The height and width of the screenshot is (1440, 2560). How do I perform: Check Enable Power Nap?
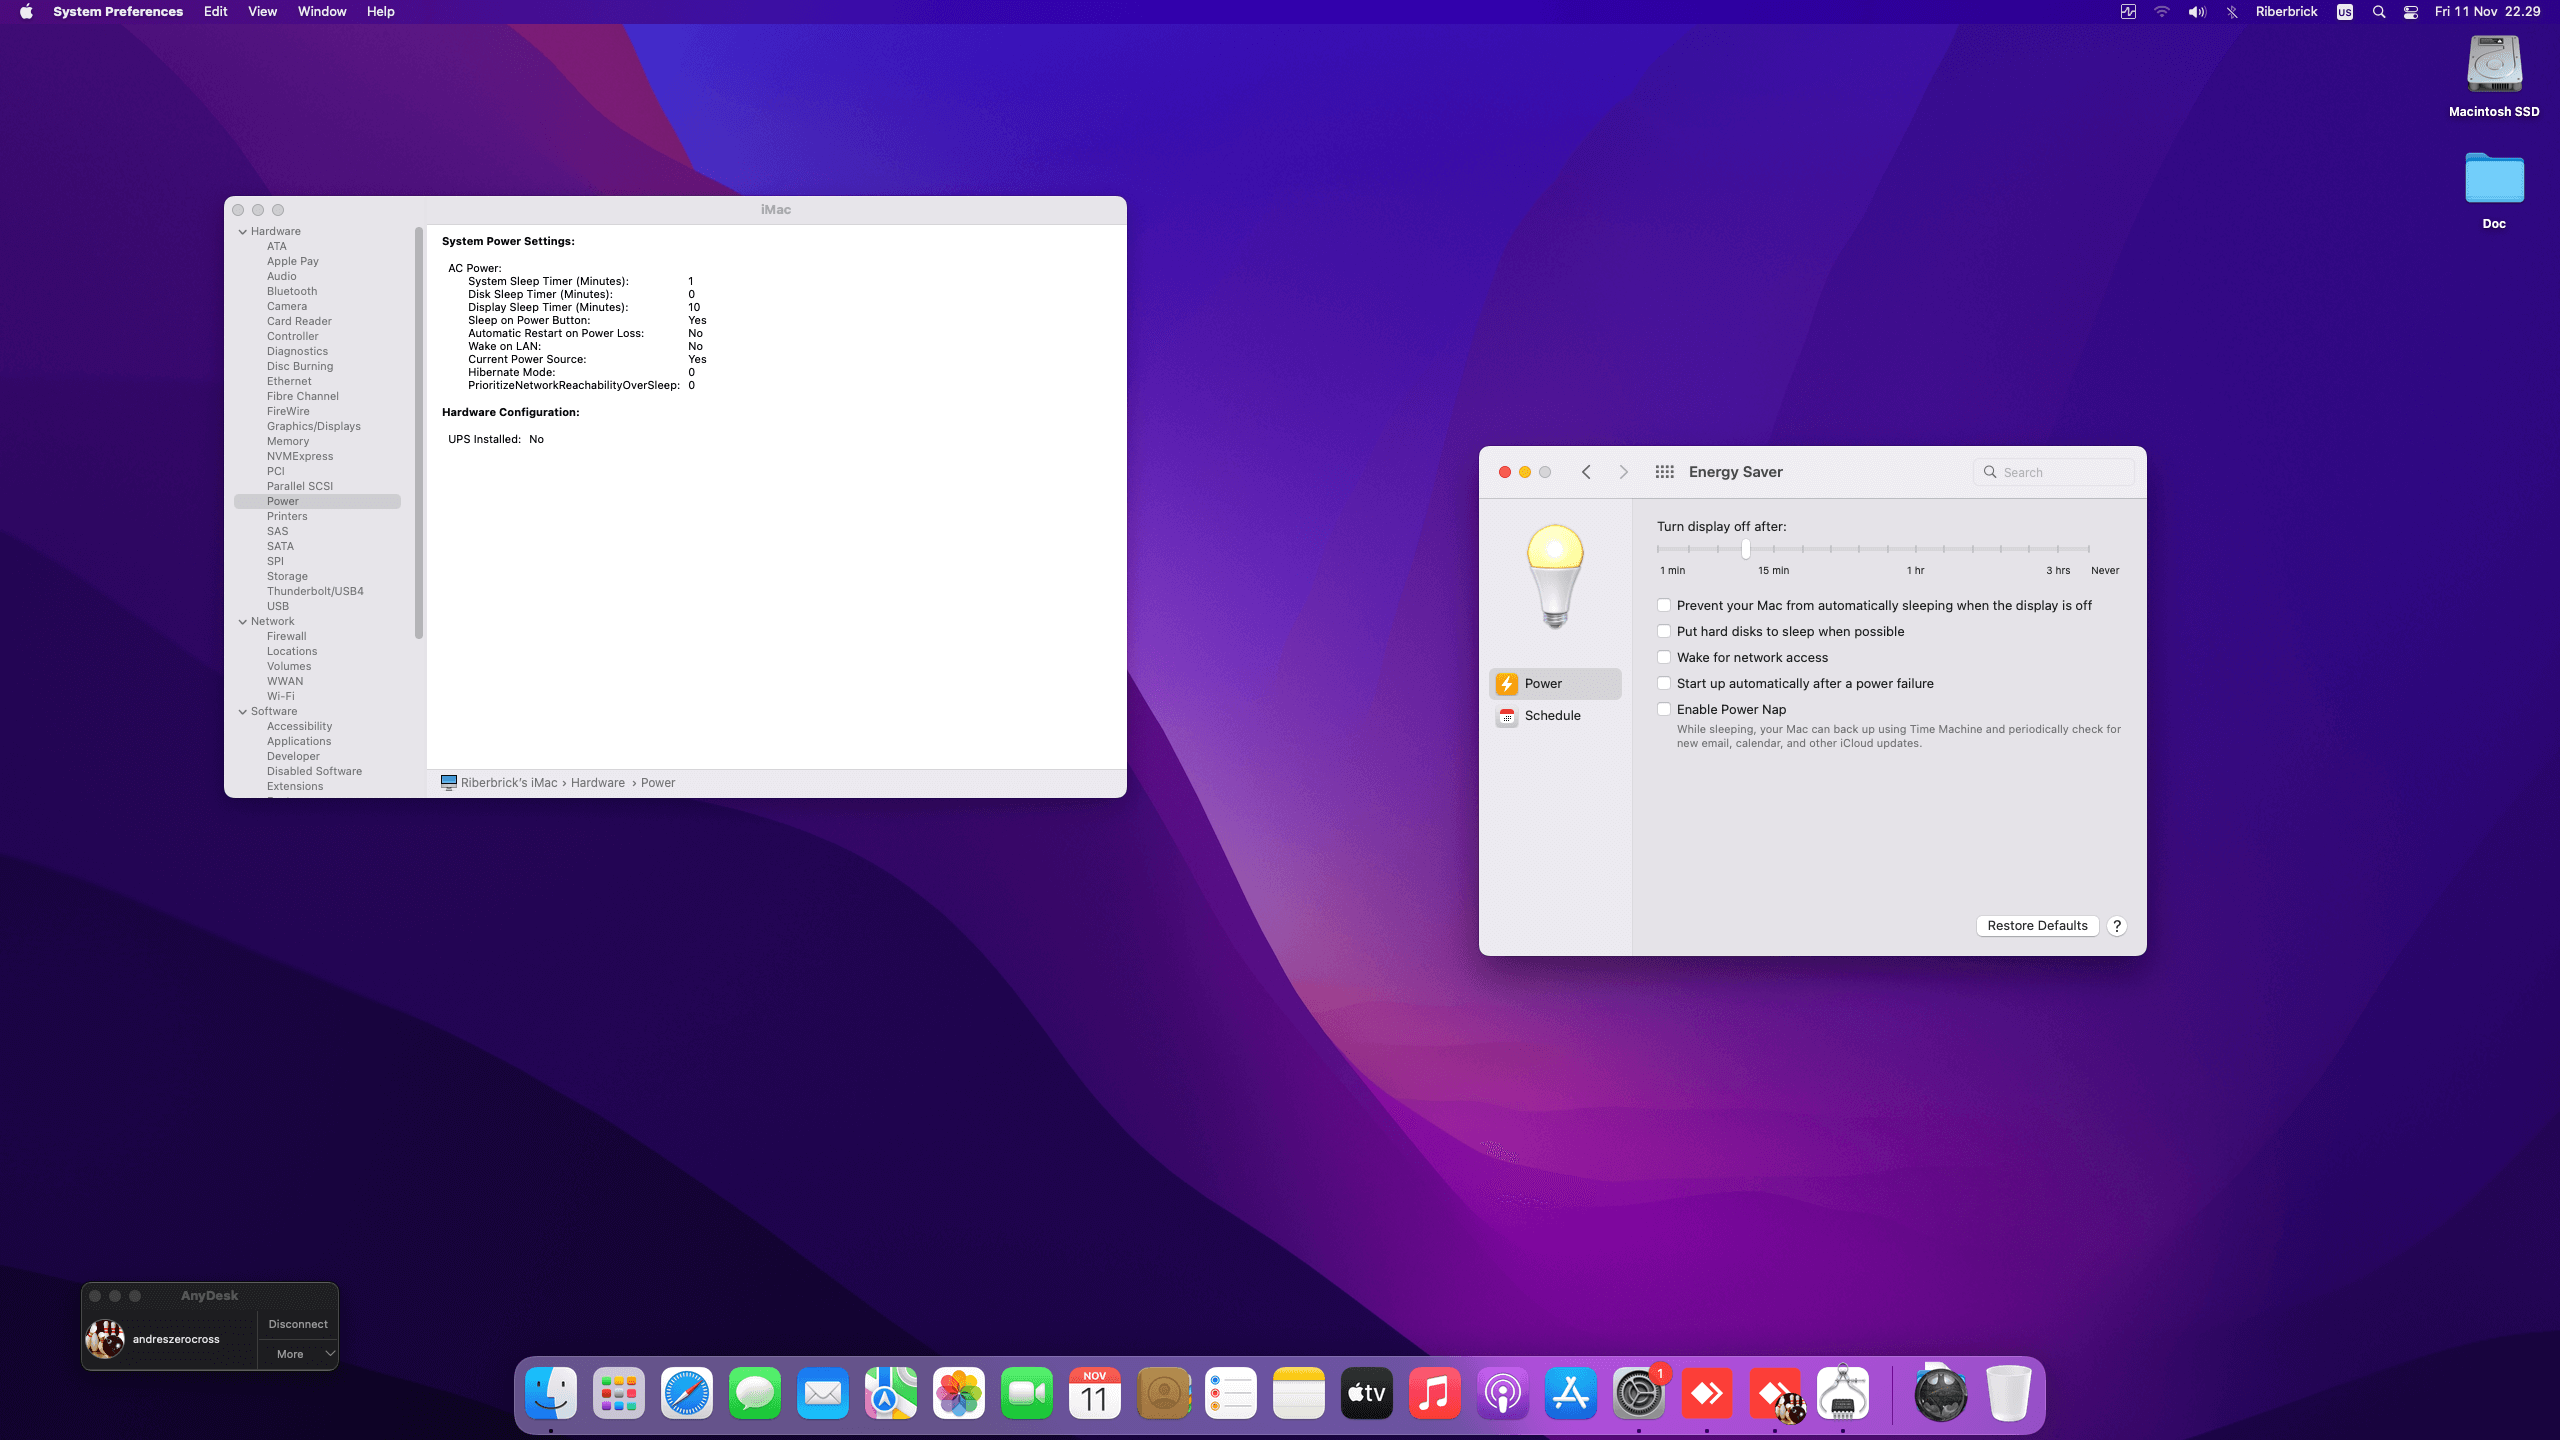[1664, 710]
